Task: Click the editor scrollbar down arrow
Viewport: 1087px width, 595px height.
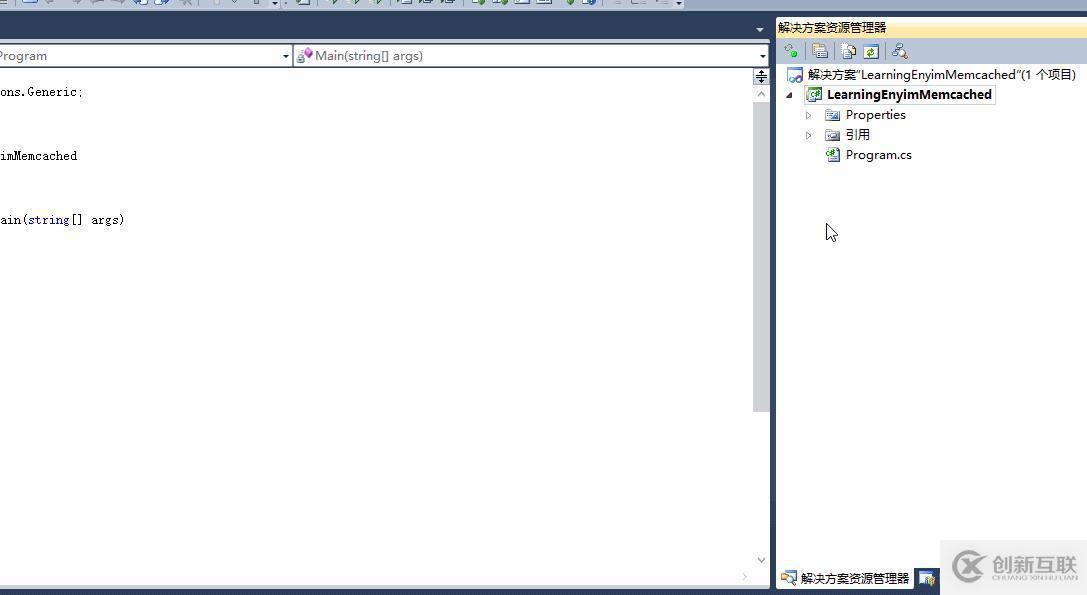Action: click(761, 560)
